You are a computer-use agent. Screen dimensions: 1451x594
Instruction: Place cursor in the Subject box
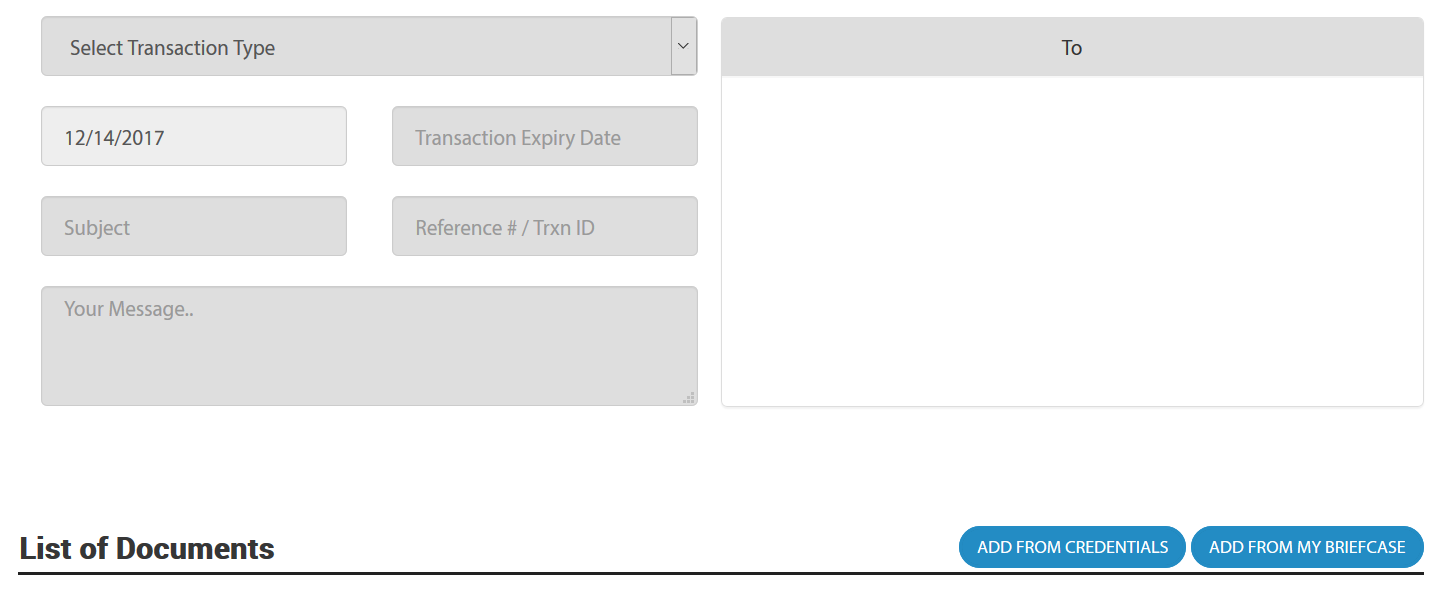click(194, 226)
